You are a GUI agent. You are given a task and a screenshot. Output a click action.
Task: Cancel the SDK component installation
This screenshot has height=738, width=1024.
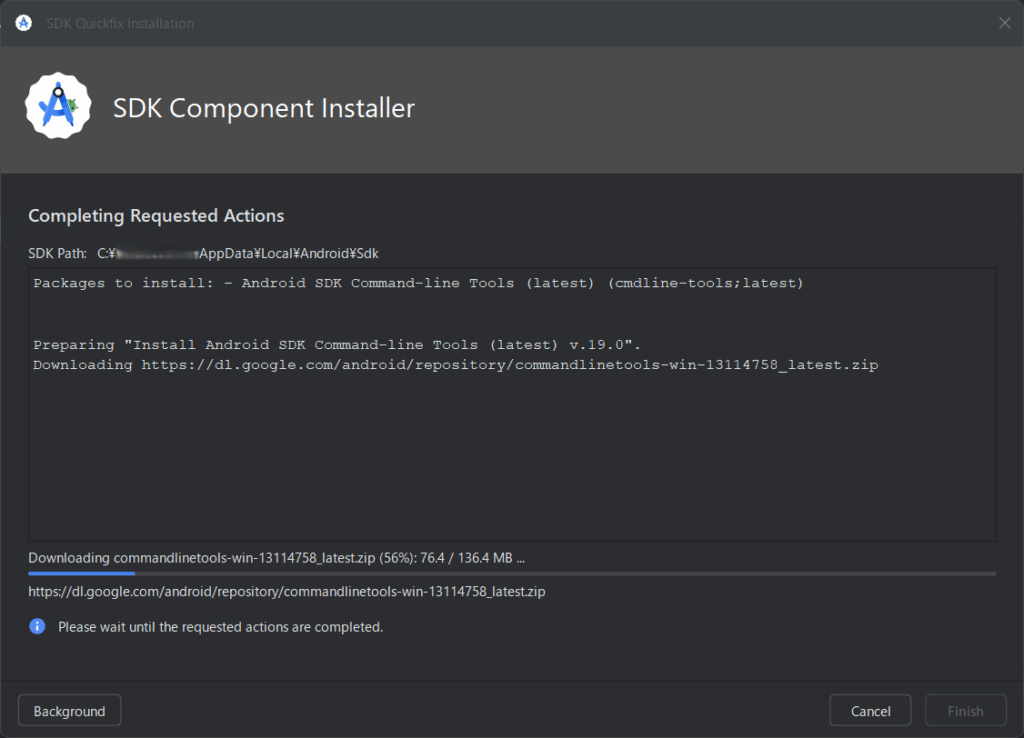pos(870,711)
